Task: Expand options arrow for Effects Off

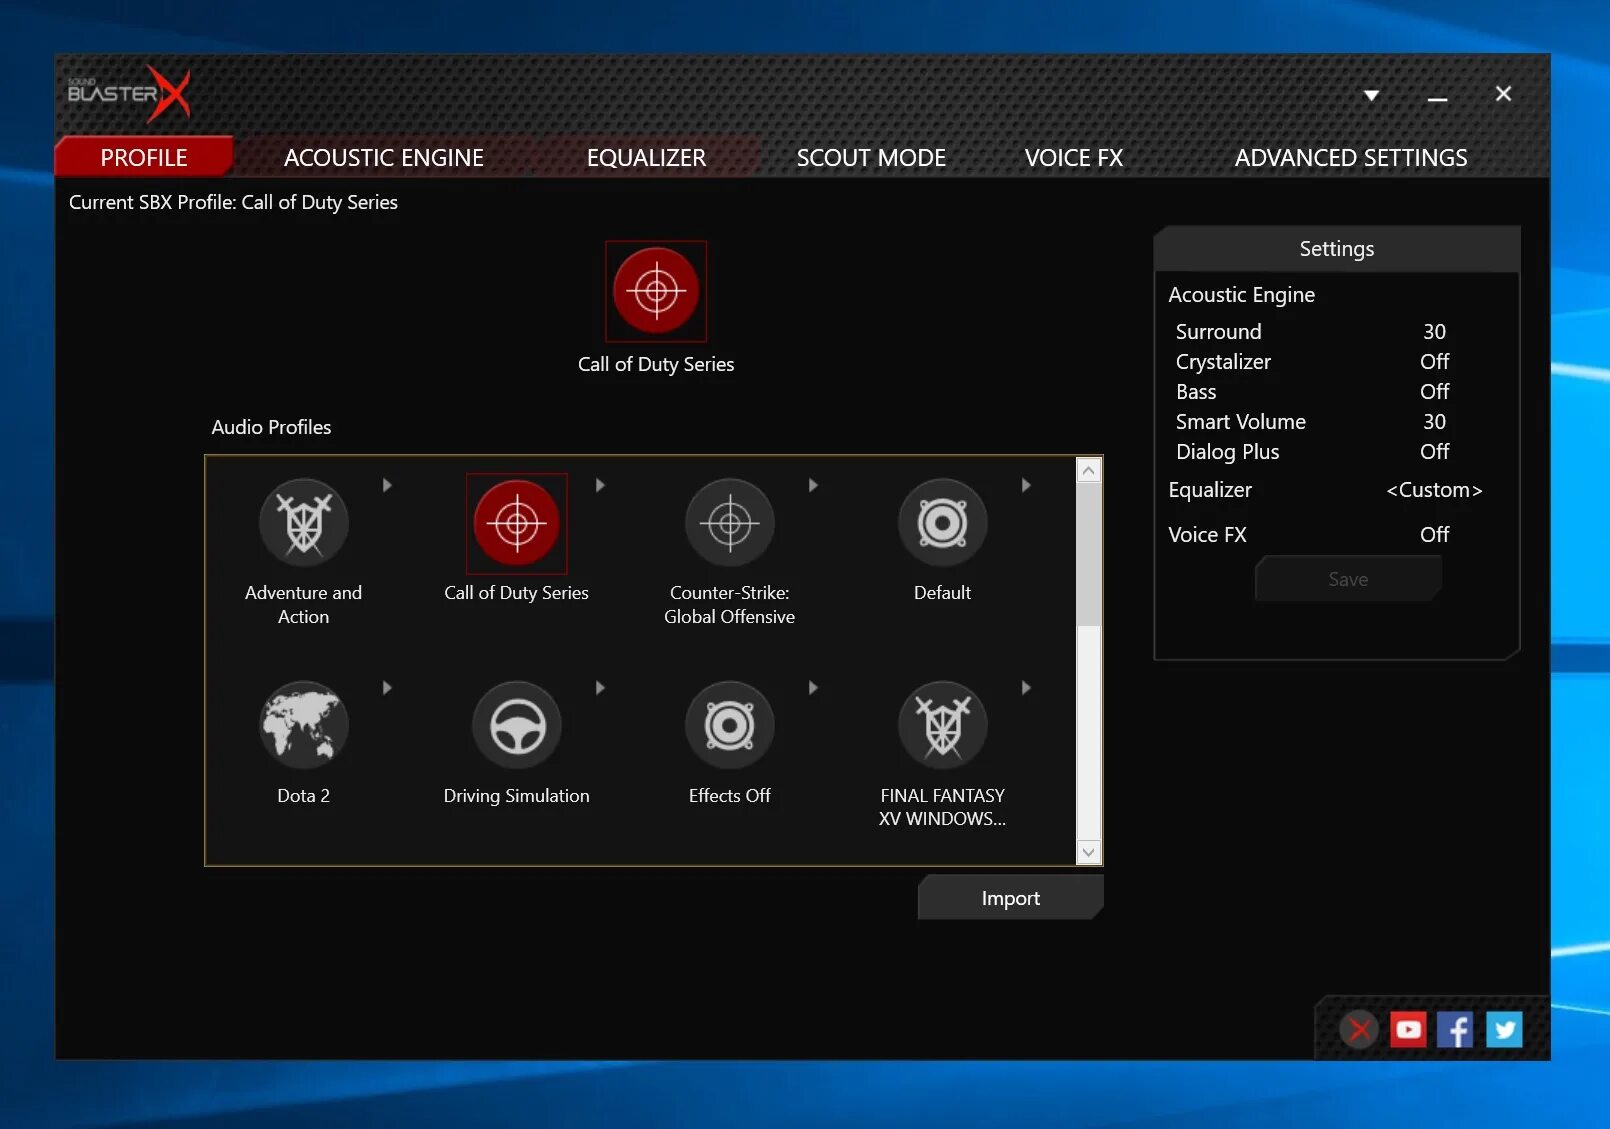Action: (813, 688)
